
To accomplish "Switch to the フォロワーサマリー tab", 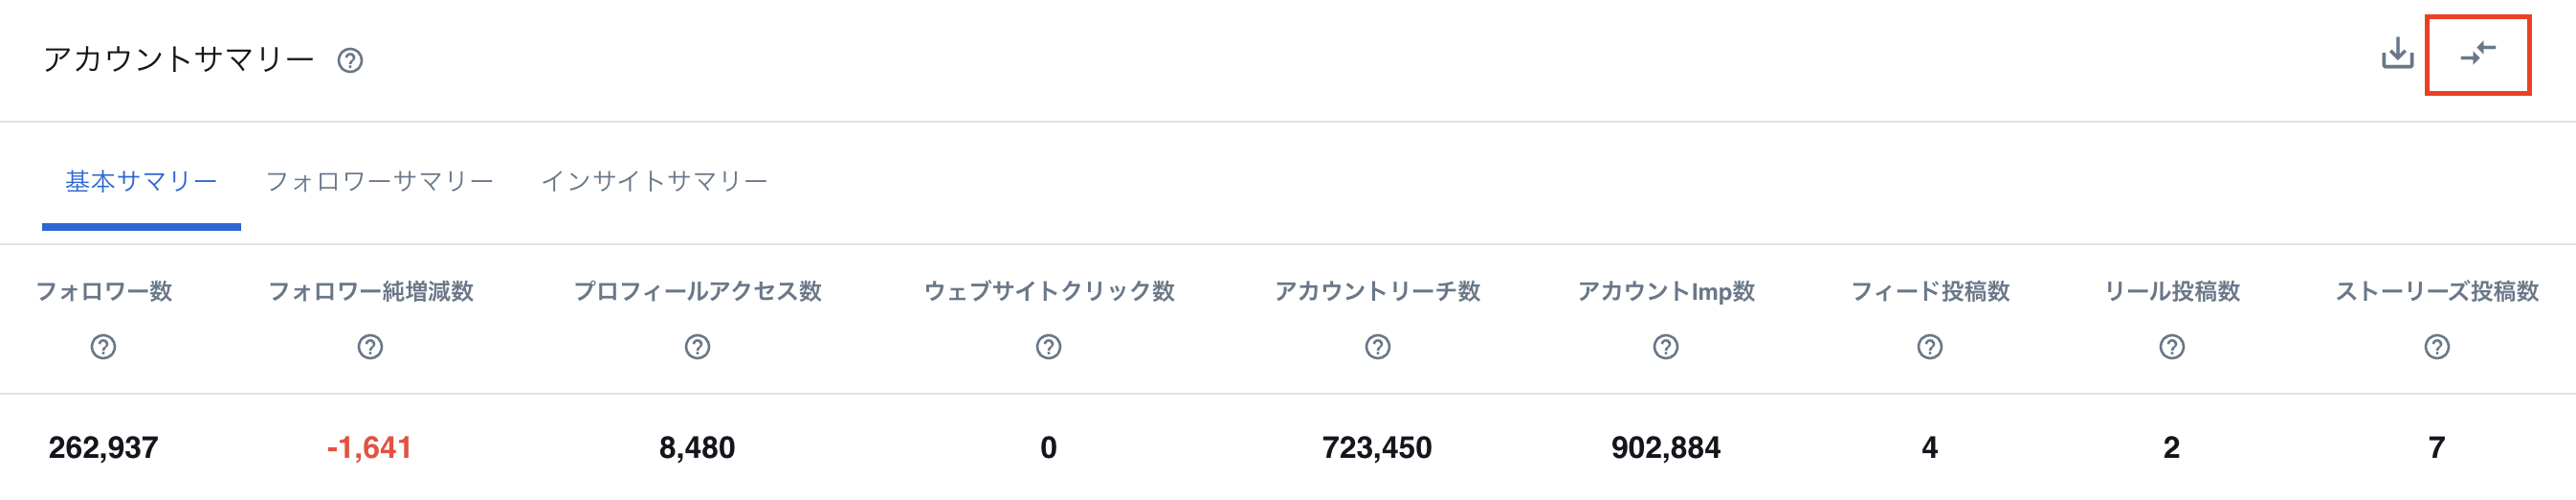I will pyautogui.click(x=379, y=182).
